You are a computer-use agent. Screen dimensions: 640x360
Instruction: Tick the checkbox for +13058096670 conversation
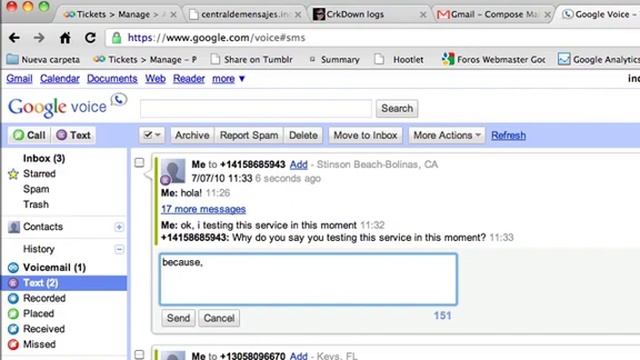click(140, 355)
